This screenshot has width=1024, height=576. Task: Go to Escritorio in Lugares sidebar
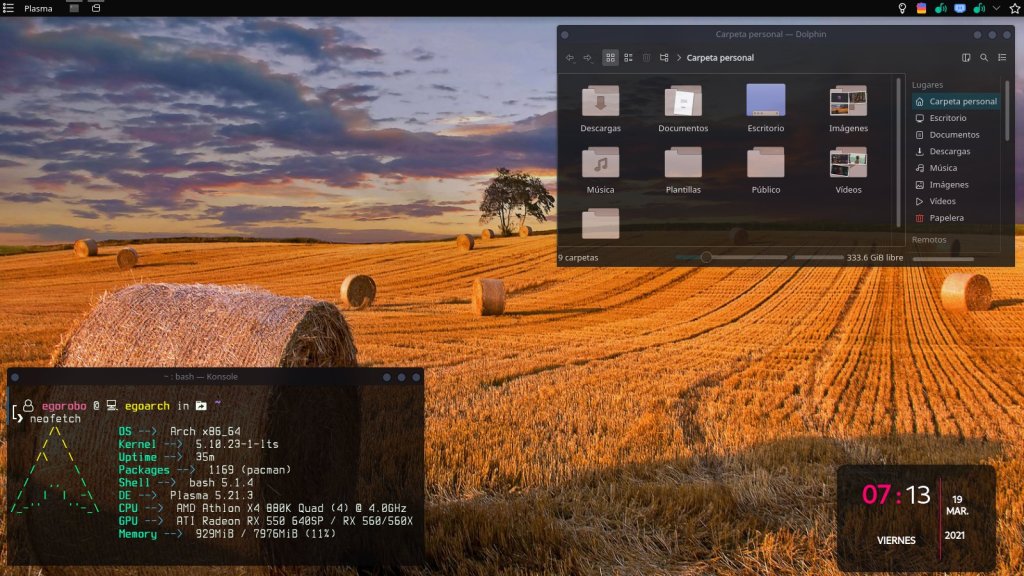coord(947,118)
